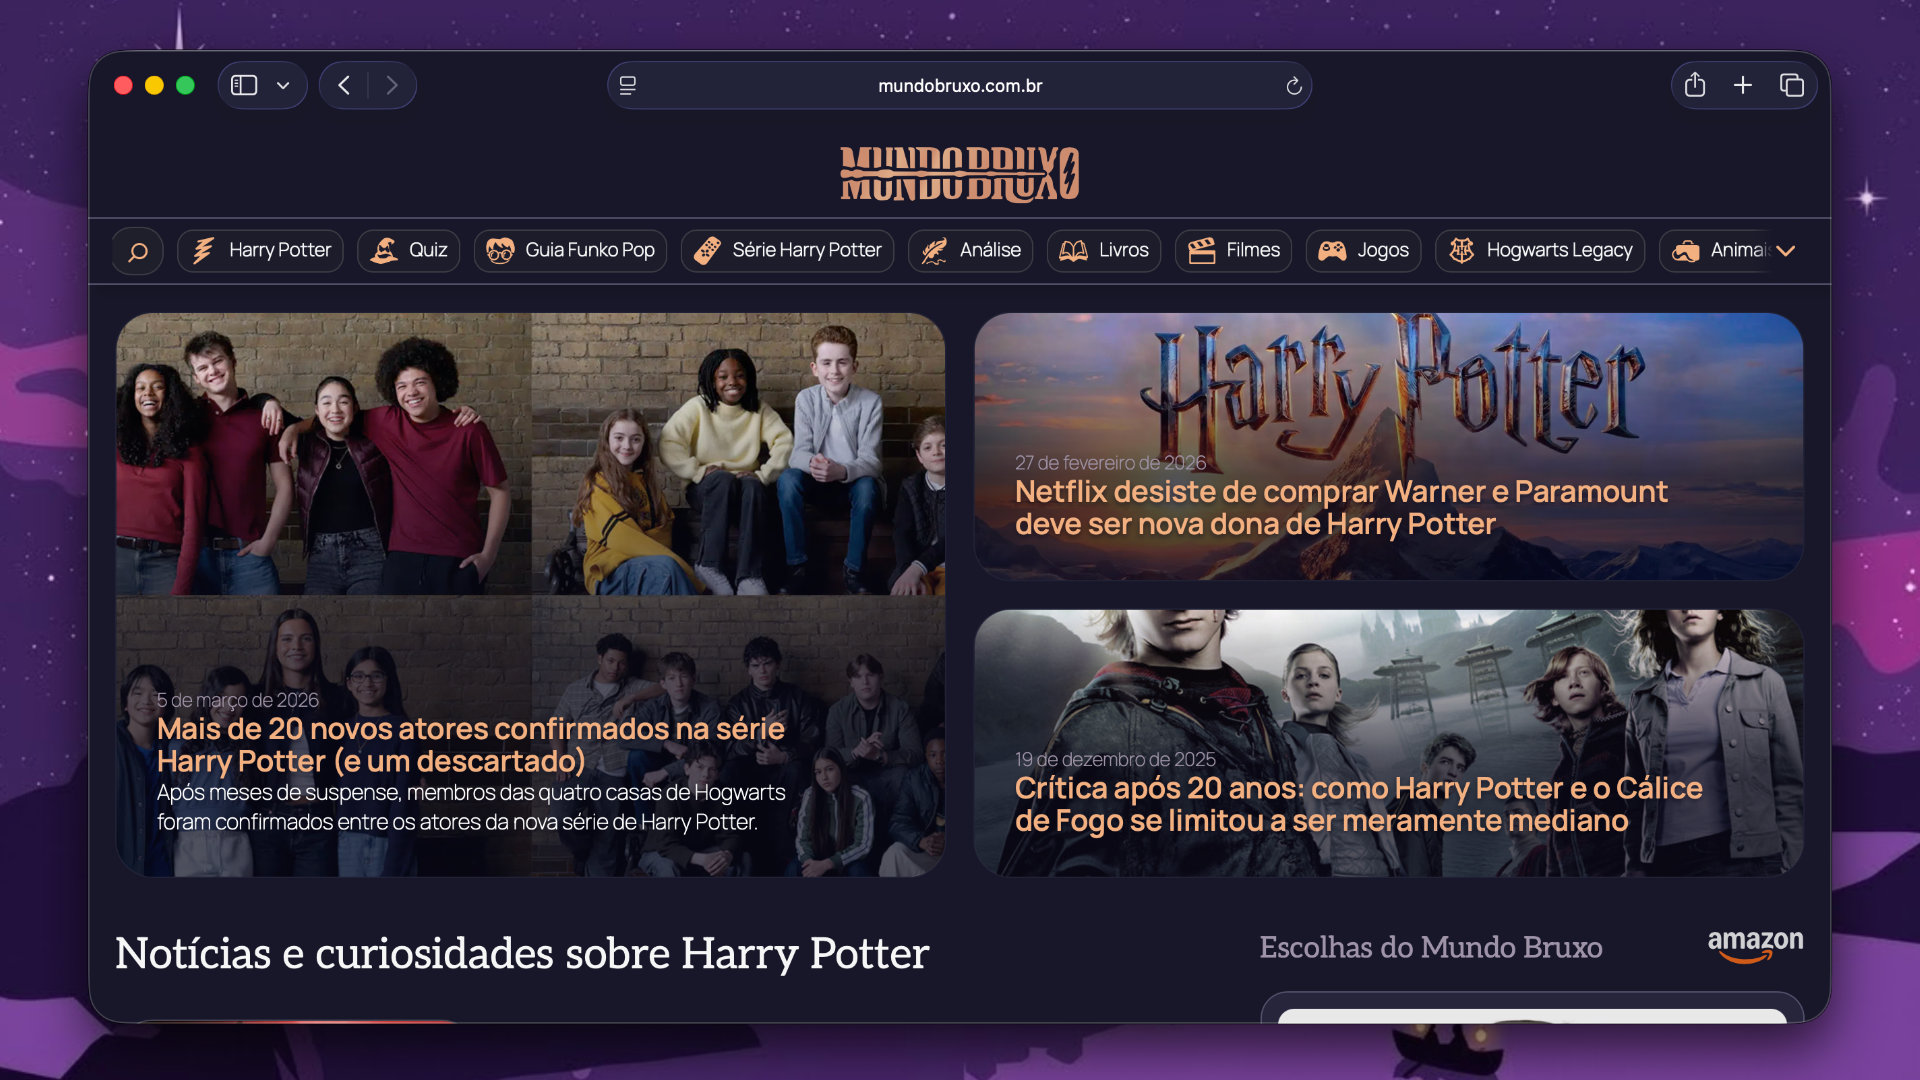Image resolution: width=1920 pixels, height=1080 pixels.
Task: Click the reload page icon
Action: pos(1293,86)
